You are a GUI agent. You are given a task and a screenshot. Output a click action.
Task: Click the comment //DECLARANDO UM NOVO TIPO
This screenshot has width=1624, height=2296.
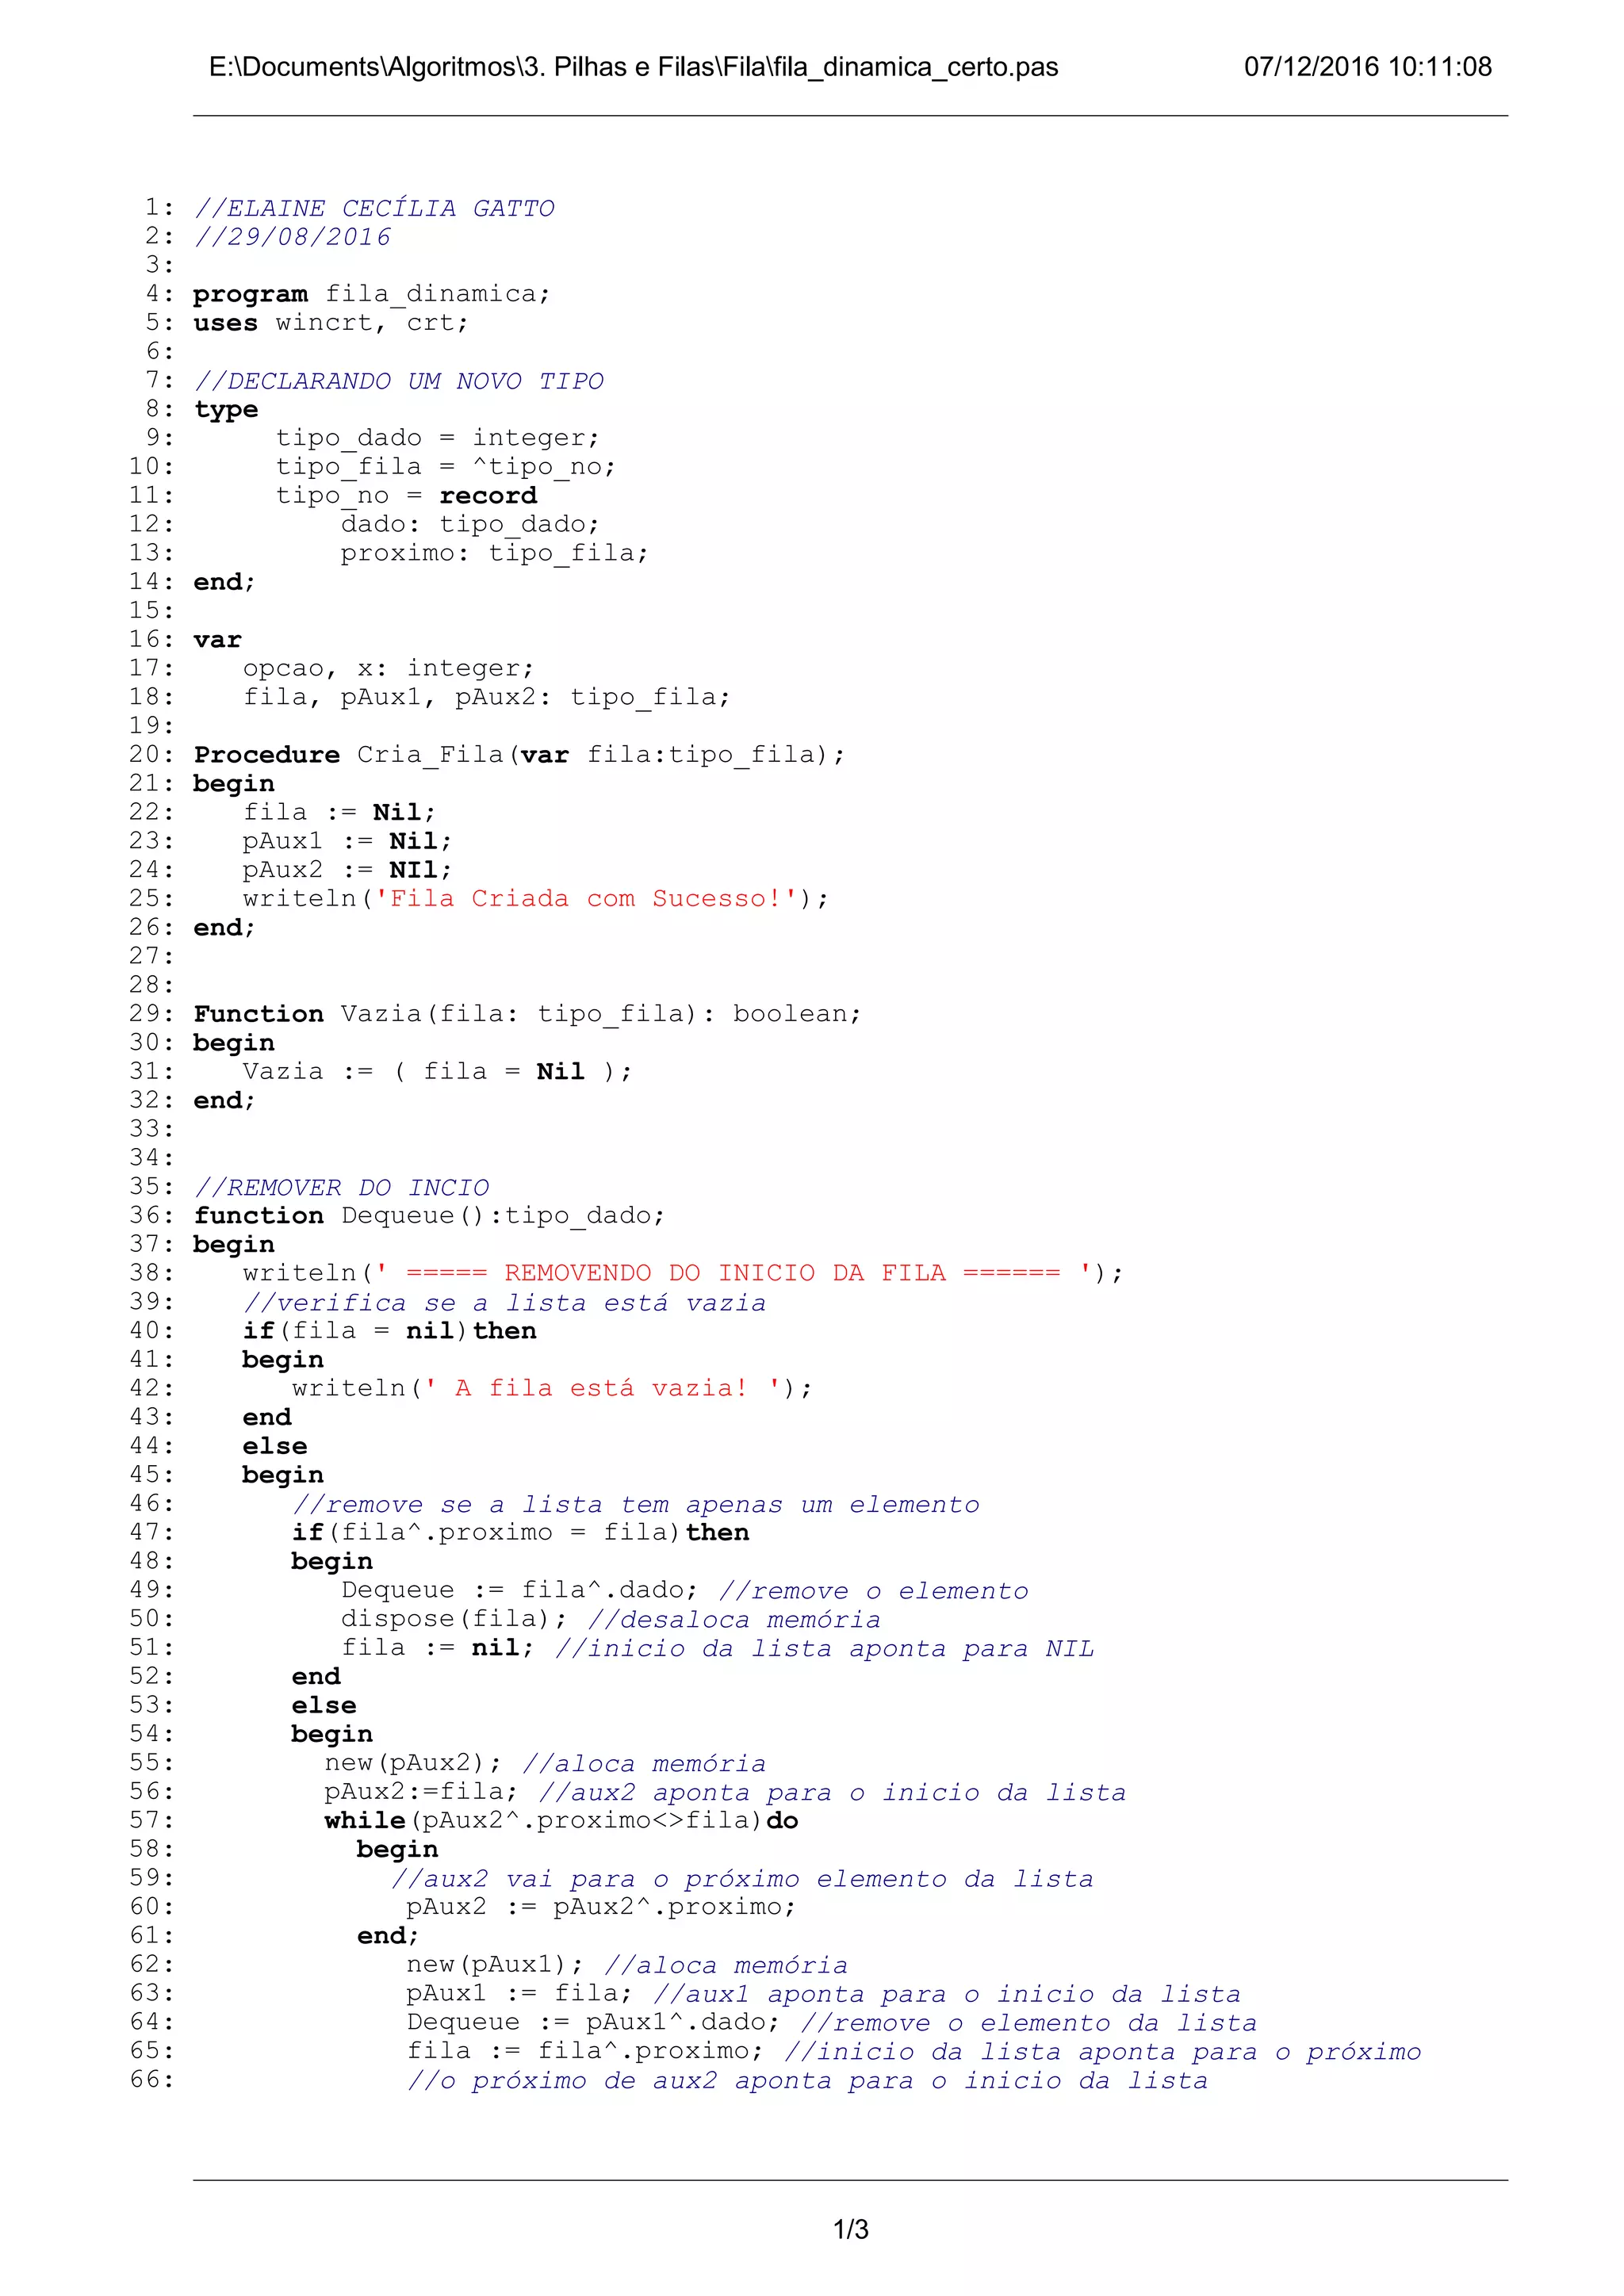coord(399,381)
